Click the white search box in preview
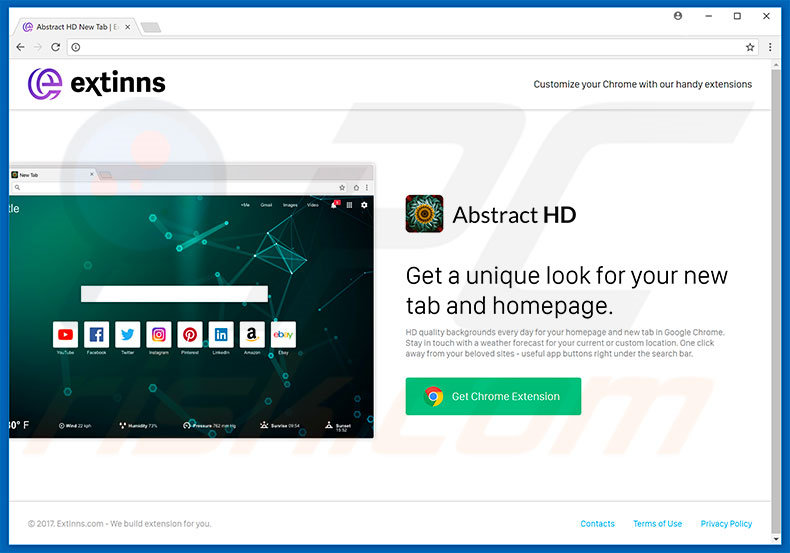Screen dimensions: 790x553 coord(174,294)
